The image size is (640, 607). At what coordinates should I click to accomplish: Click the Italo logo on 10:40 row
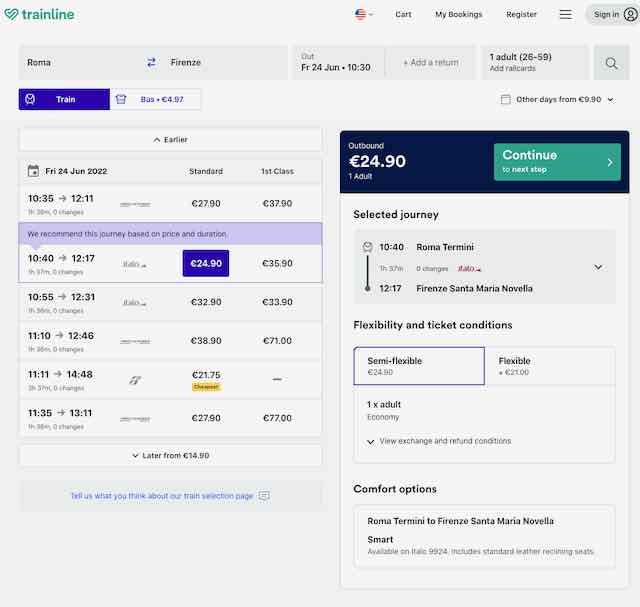click(x=135, y=264)
